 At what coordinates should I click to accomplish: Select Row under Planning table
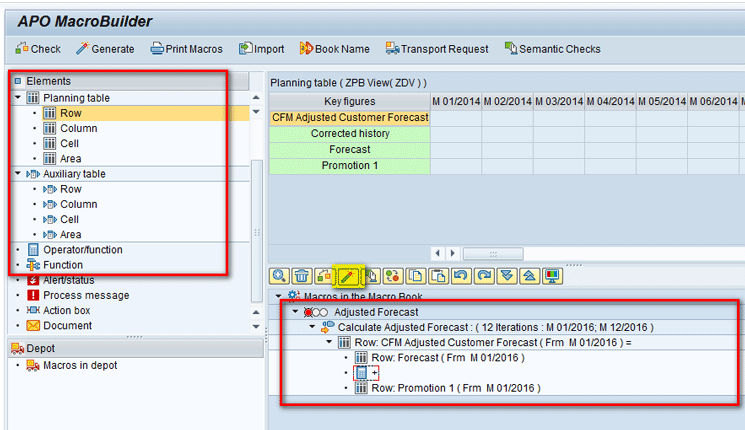70,114
